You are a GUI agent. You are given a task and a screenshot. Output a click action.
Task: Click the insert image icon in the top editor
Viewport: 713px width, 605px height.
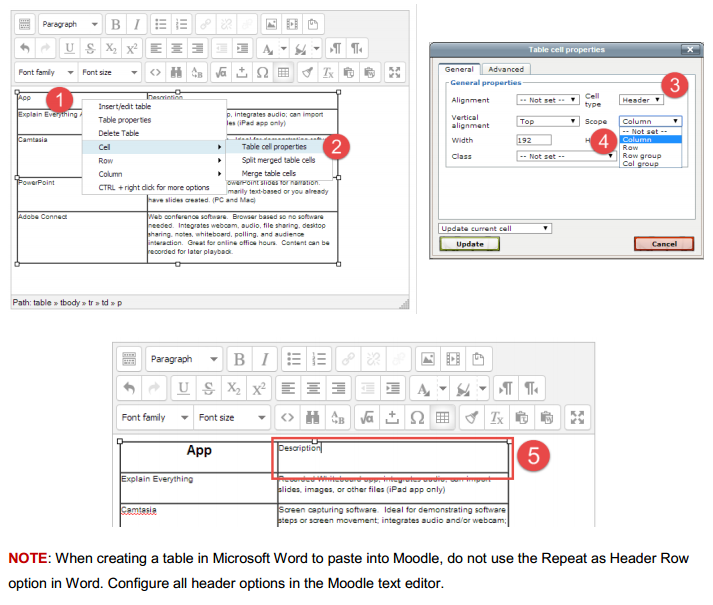[x=271, y=24]
